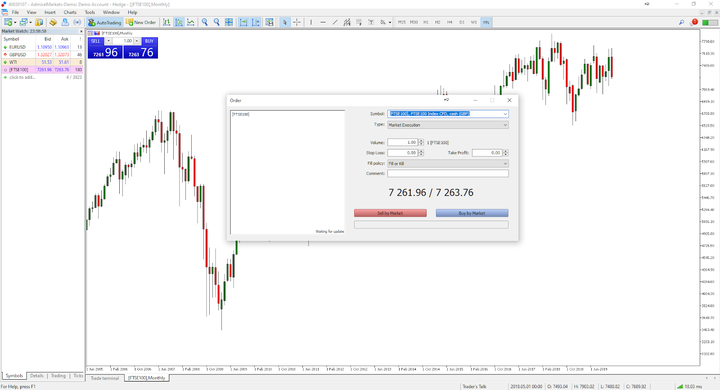Select the equidistant channel tool
This screenshot has height=390, width=720.
coord(347,22)
